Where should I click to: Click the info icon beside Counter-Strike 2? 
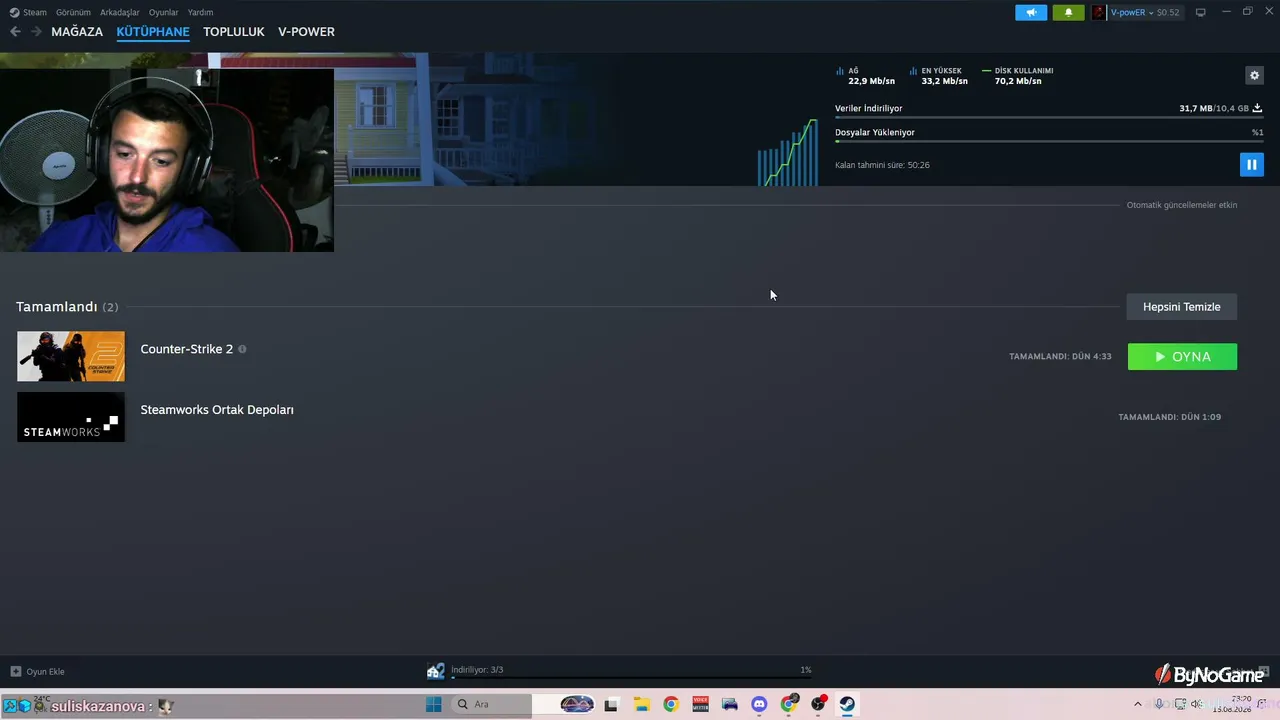pos(242,349)
